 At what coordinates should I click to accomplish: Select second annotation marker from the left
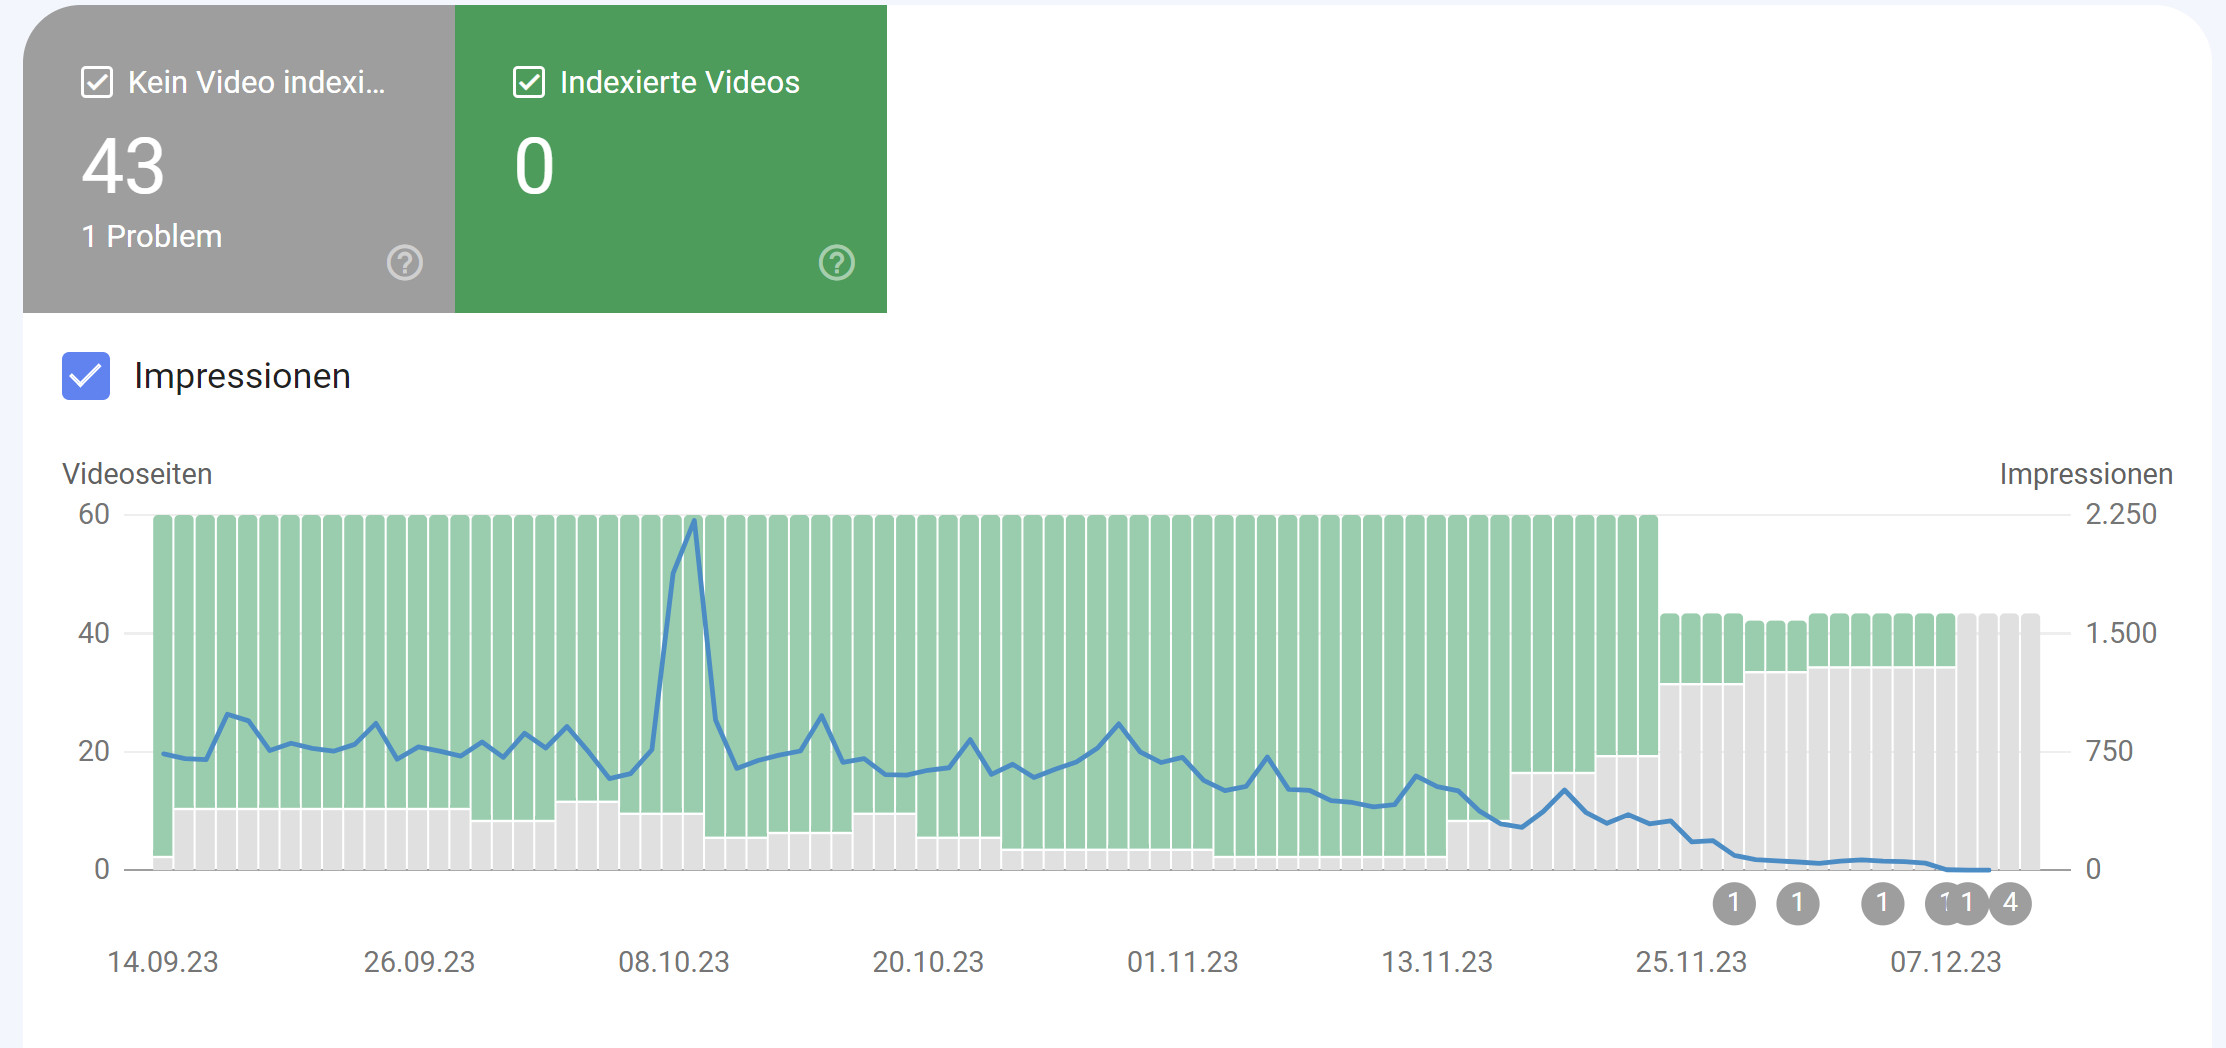pos(1797,904)
